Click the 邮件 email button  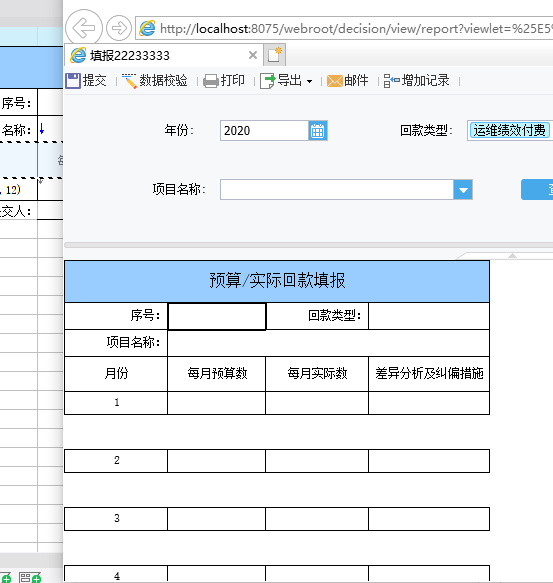click(x=348, y=80)
